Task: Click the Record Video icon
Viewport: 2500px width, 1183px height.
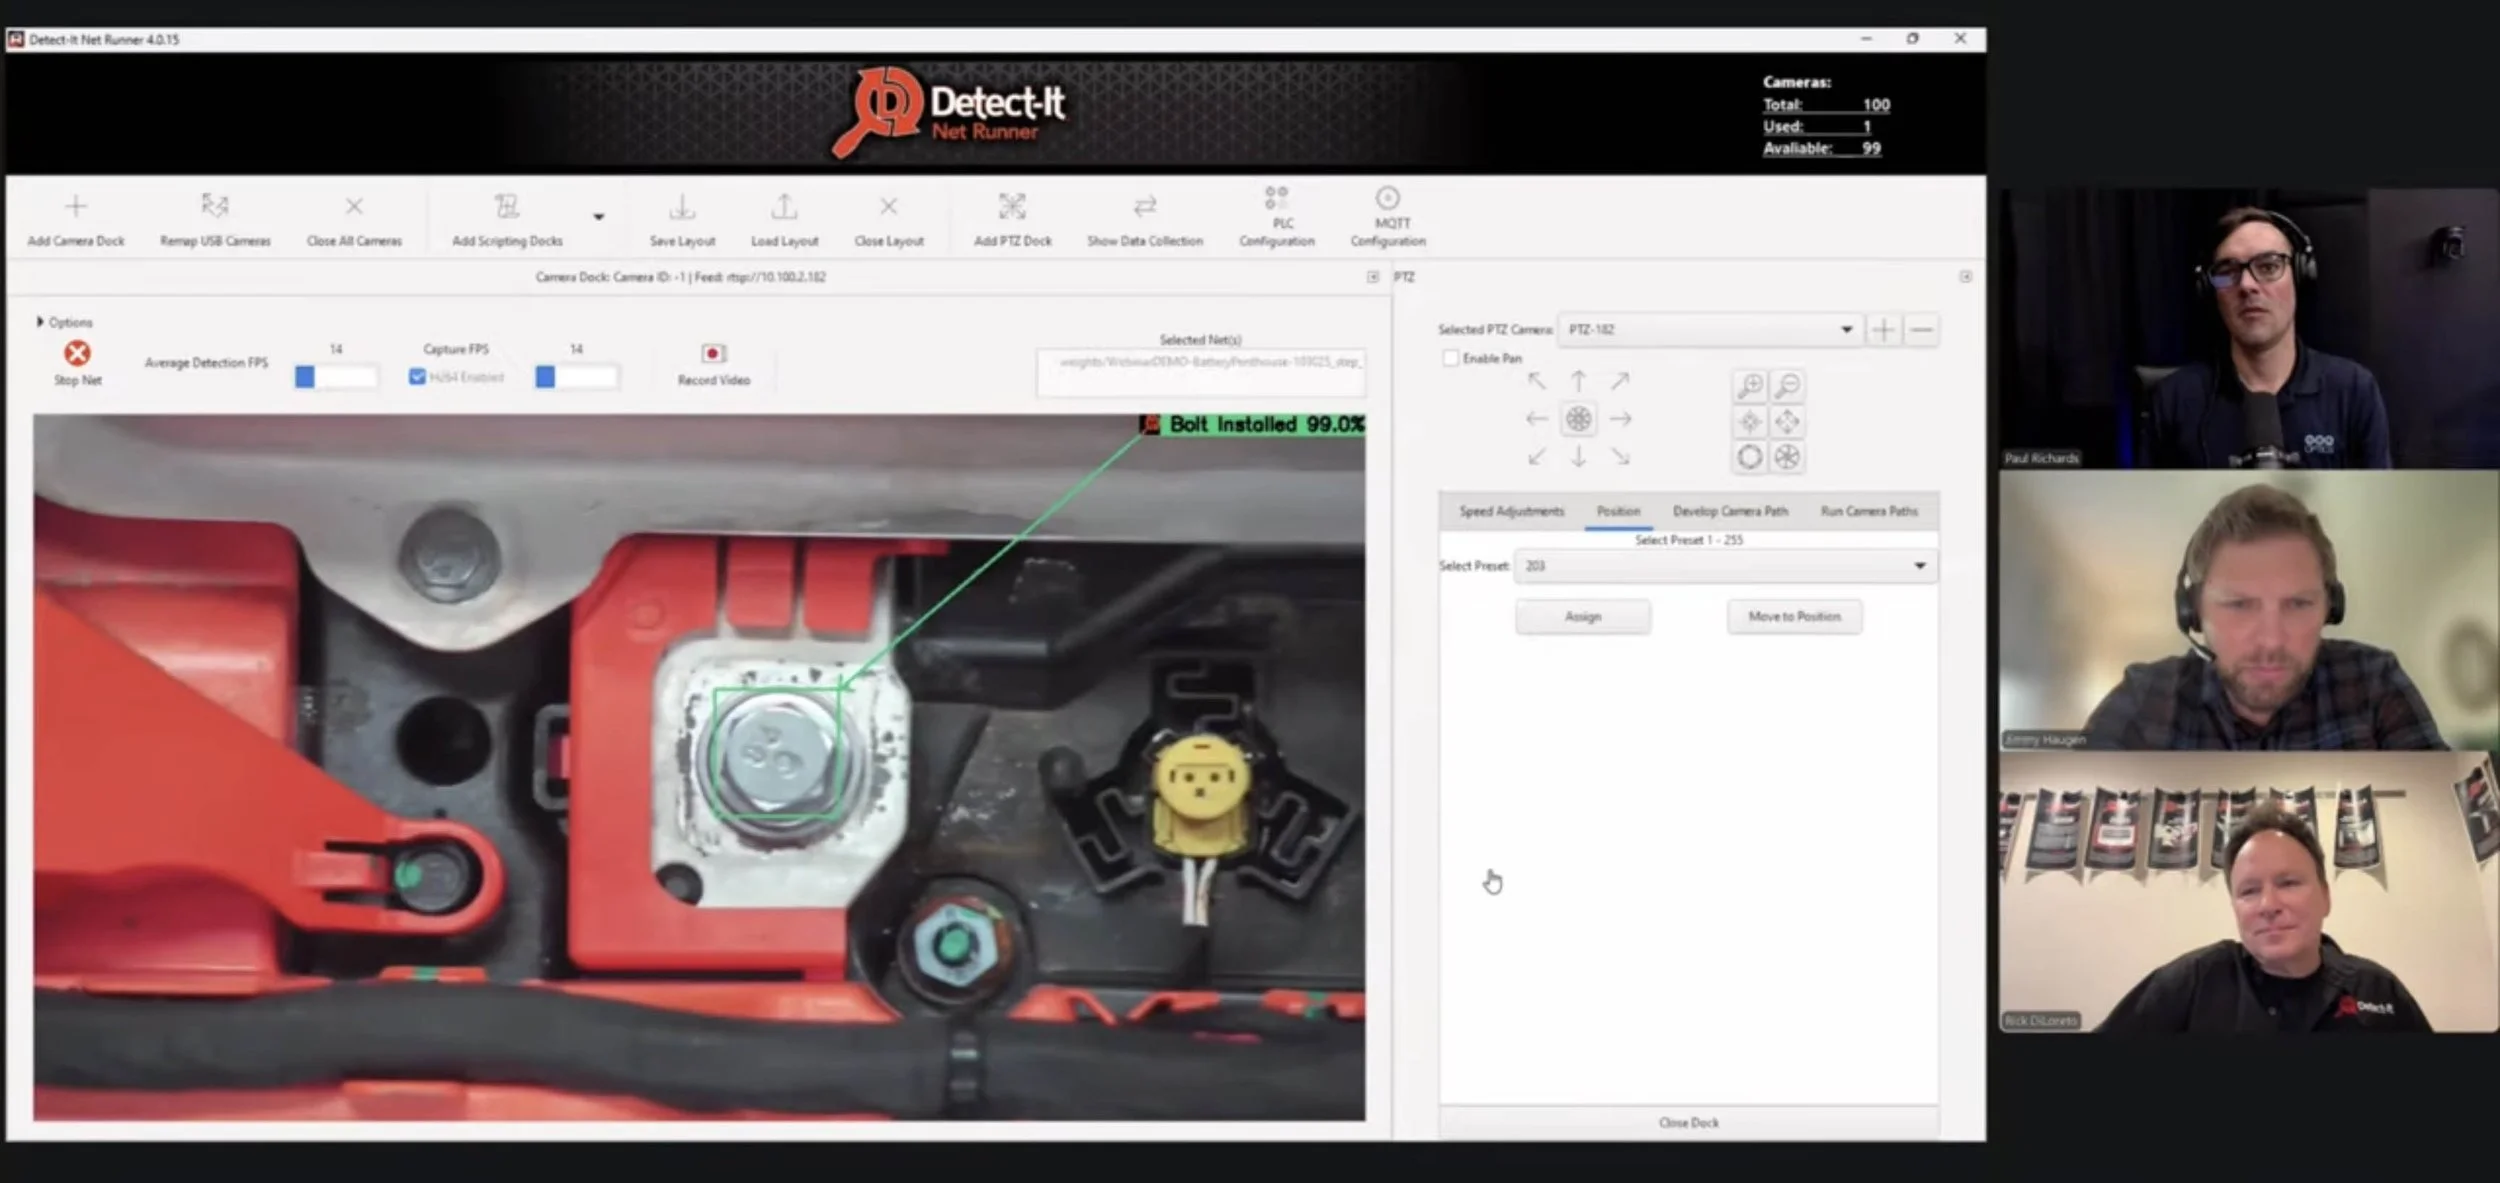Action: point(713,354)
